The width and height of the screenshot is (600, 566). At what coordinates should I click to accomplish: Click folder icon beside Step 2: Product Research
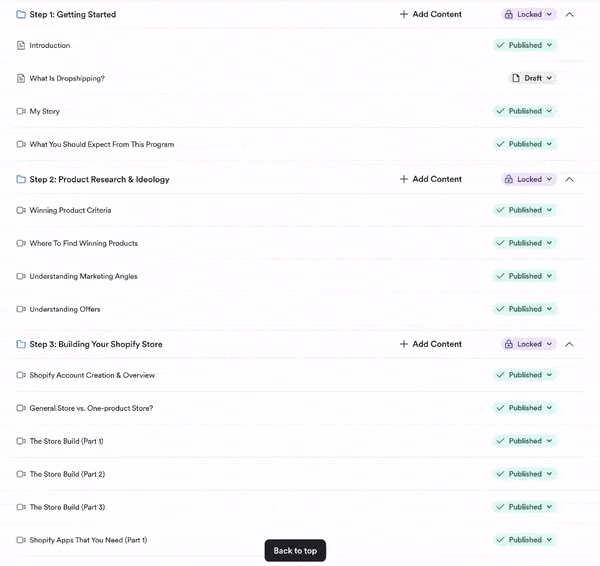[x=21, y=180]
